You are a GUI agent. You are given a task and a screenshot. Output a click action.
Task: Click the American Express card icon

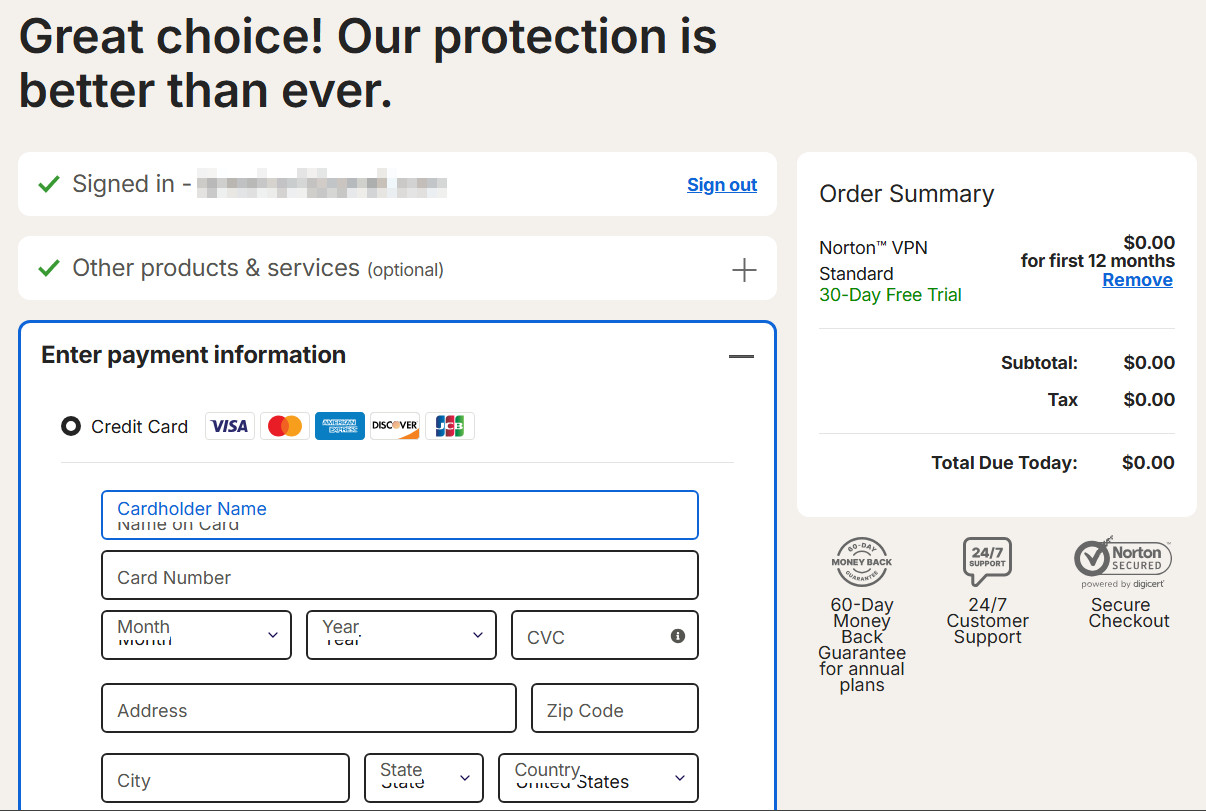(x=340, y=426)
